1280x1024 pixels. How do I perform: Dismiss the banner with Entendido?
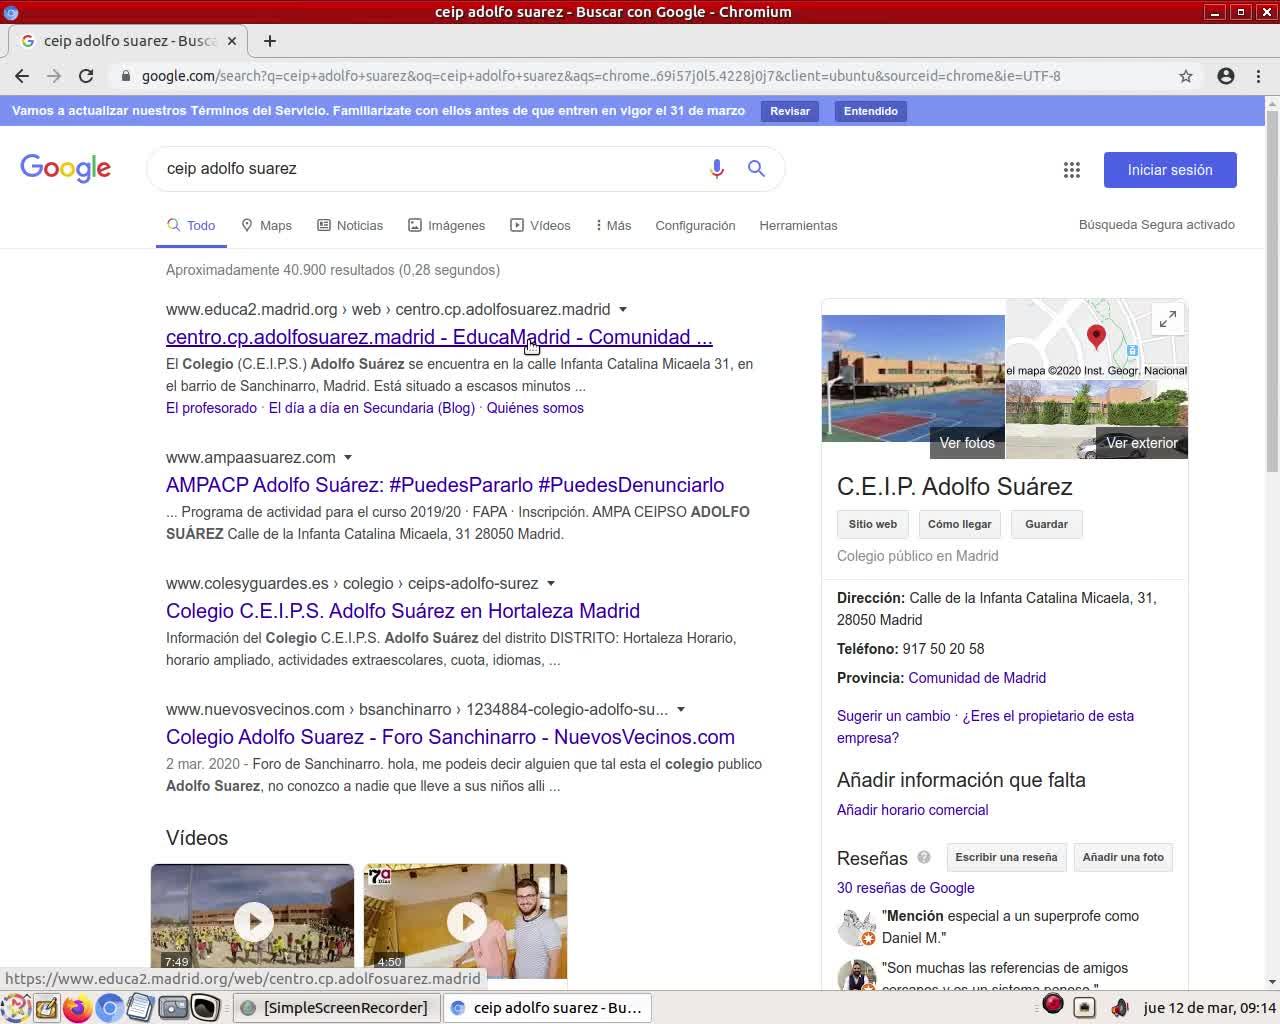pos(871,111)
